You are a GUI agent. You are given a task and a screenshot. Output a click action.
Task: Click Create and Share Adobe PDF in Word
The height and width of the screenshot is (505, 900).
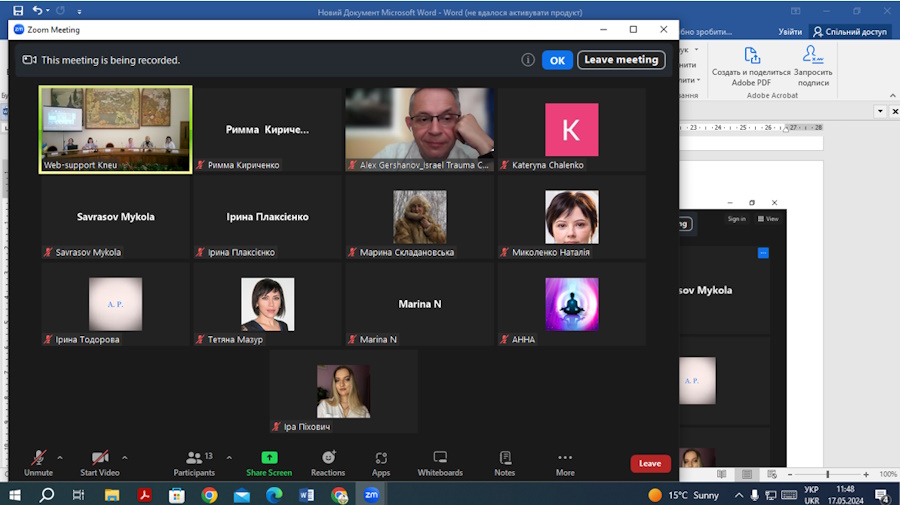point(751,67)
